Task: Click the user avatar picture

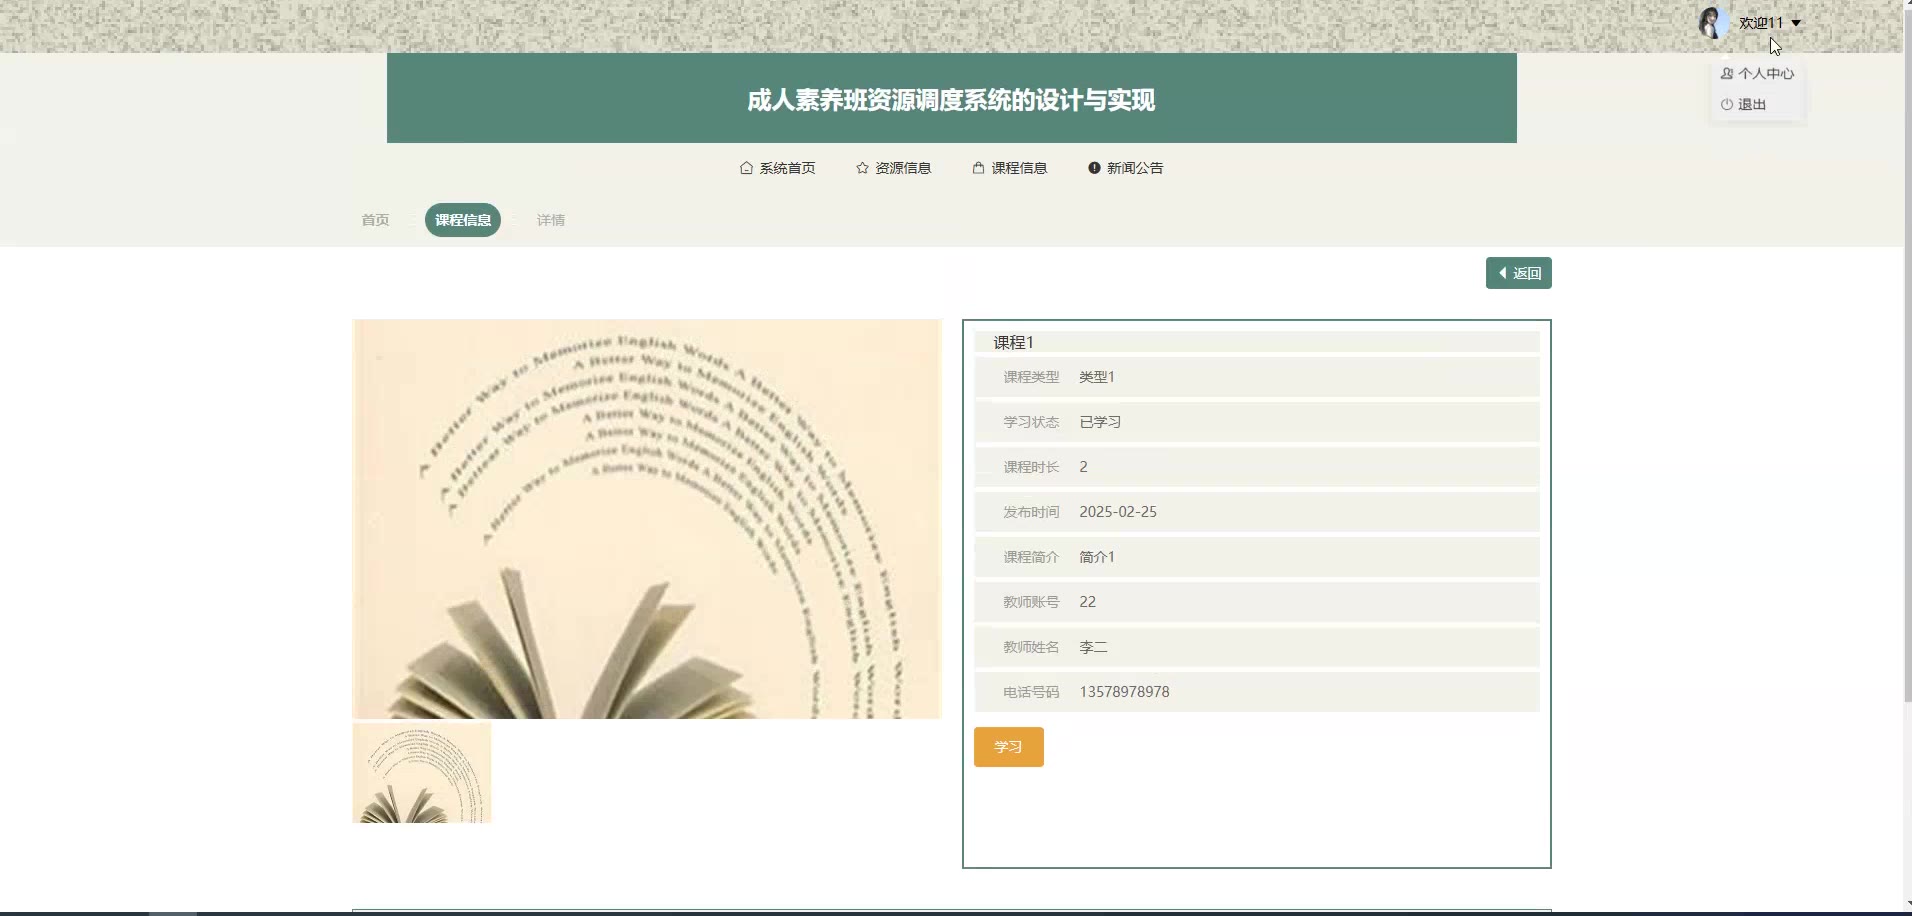Action: pyautogui.click(x=1712, y=23)
